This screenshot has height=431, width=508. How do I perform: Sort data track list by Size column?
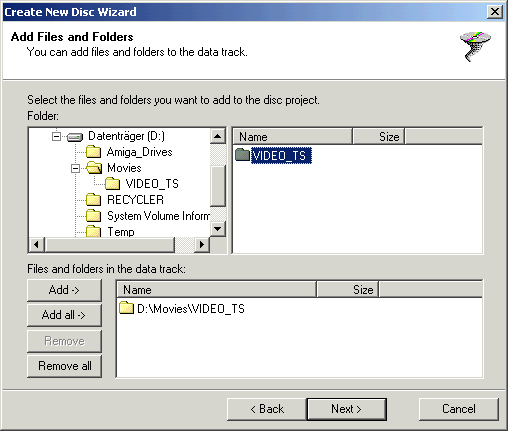[347, 289]
